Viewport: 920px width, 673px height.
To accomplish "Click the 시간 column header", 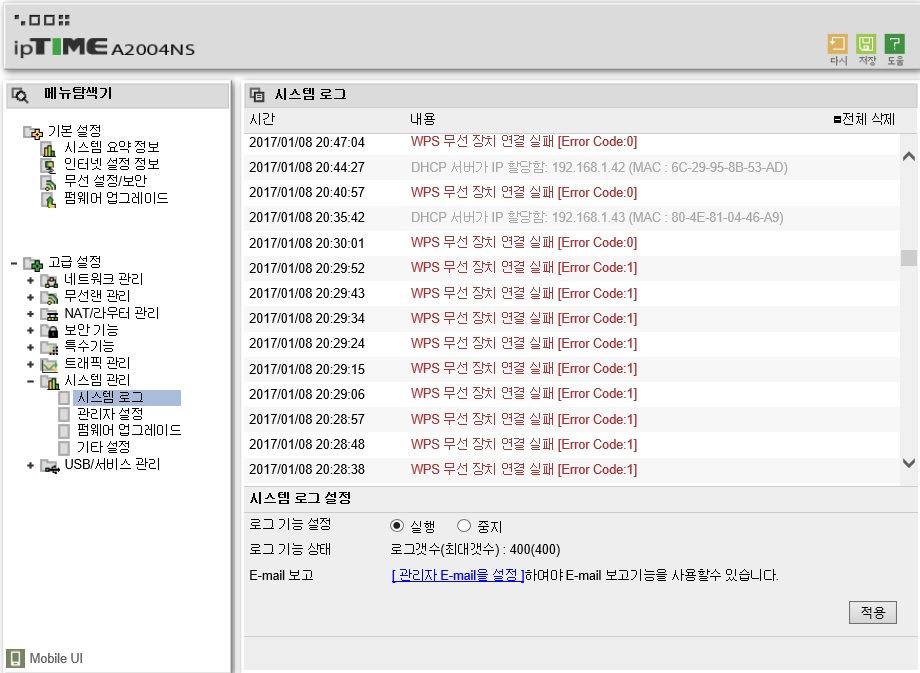I will (x=262, y=119).
